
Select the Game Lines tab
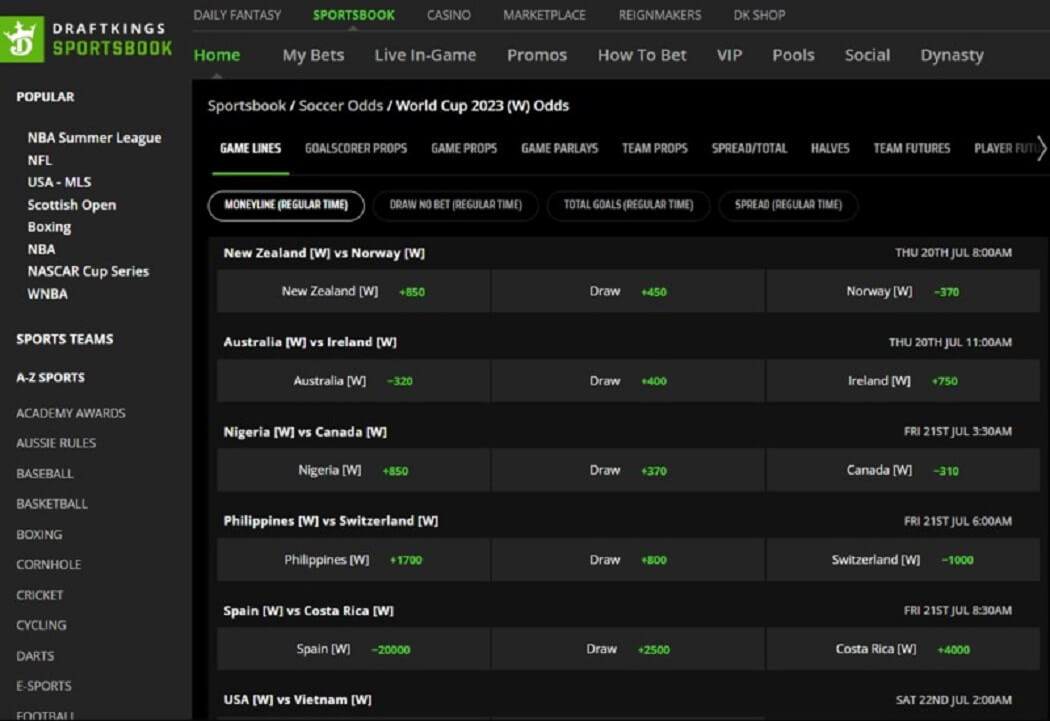250,149
